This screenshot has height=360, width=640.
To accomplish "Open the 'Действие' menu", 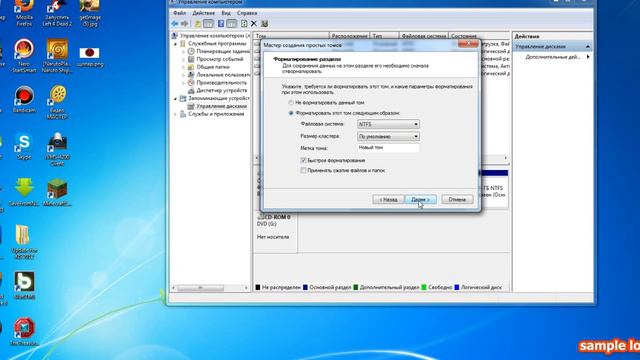I will point(203,13).
